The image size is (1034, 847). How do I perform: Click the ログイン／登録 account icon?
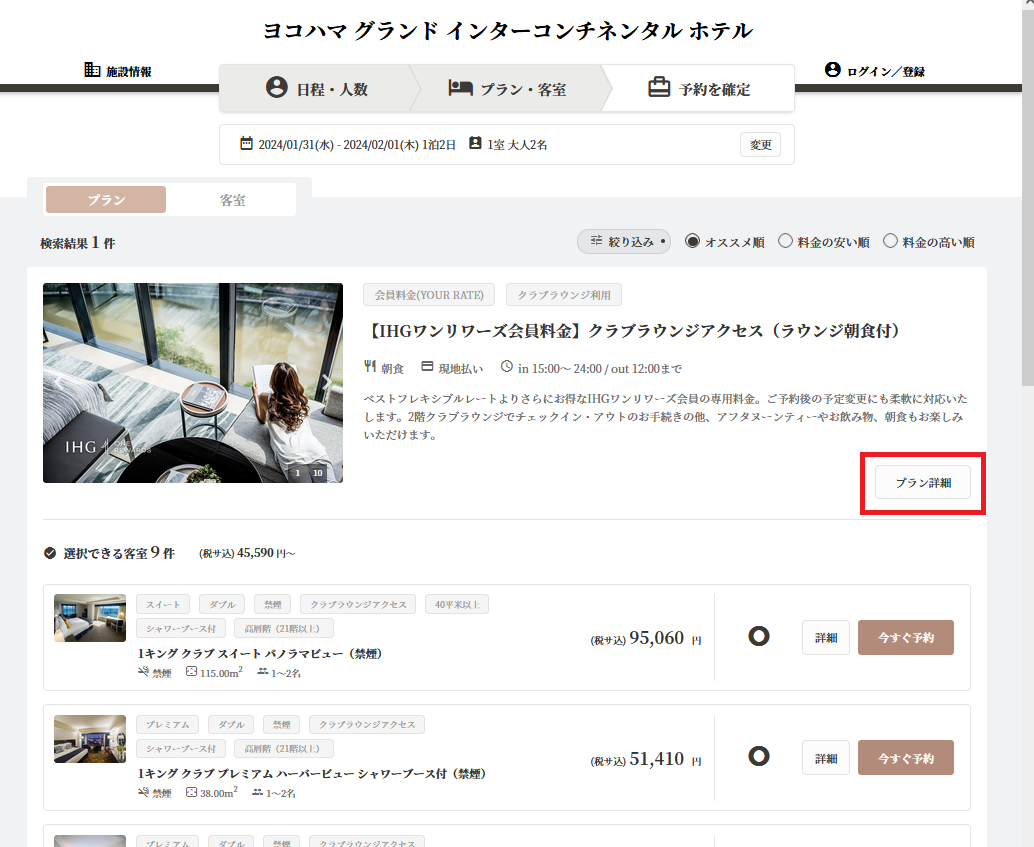833,69
